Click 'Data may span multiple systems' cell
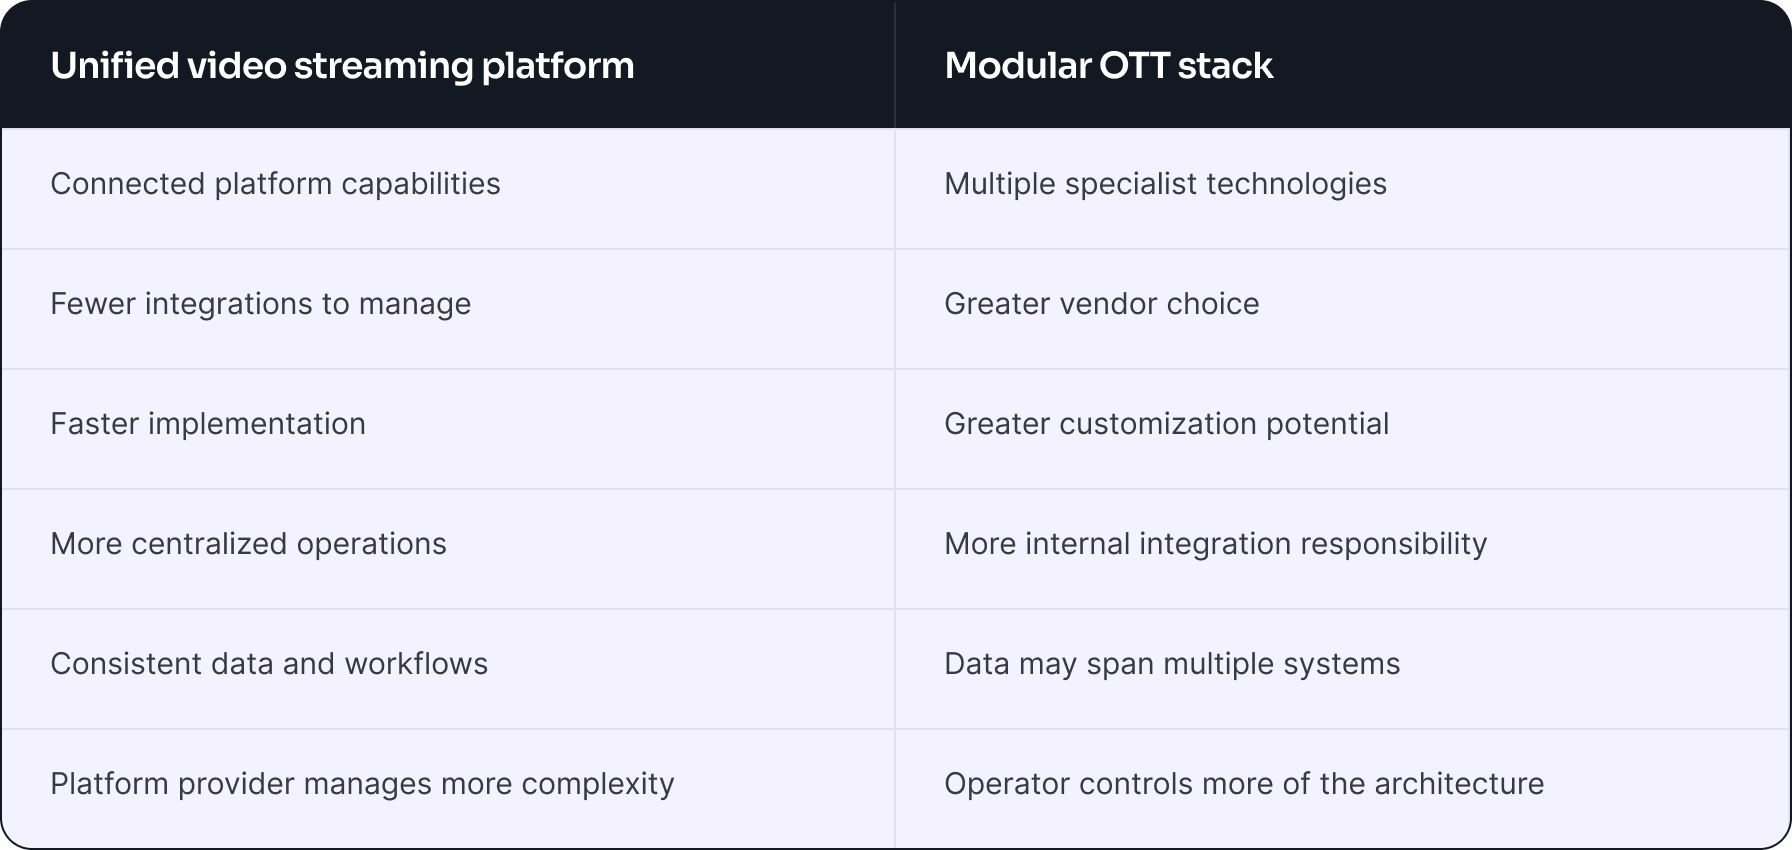Image resolution: width=1792 pixels, height=850 pixels. (1343, 669)
